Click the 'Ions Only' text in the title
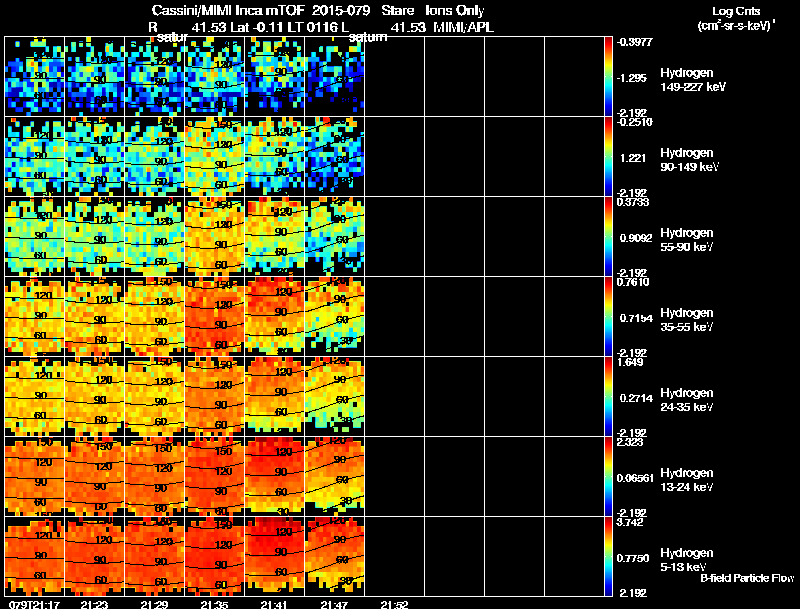The width and height of the screenshot is (800, 609). coord(455,11)
